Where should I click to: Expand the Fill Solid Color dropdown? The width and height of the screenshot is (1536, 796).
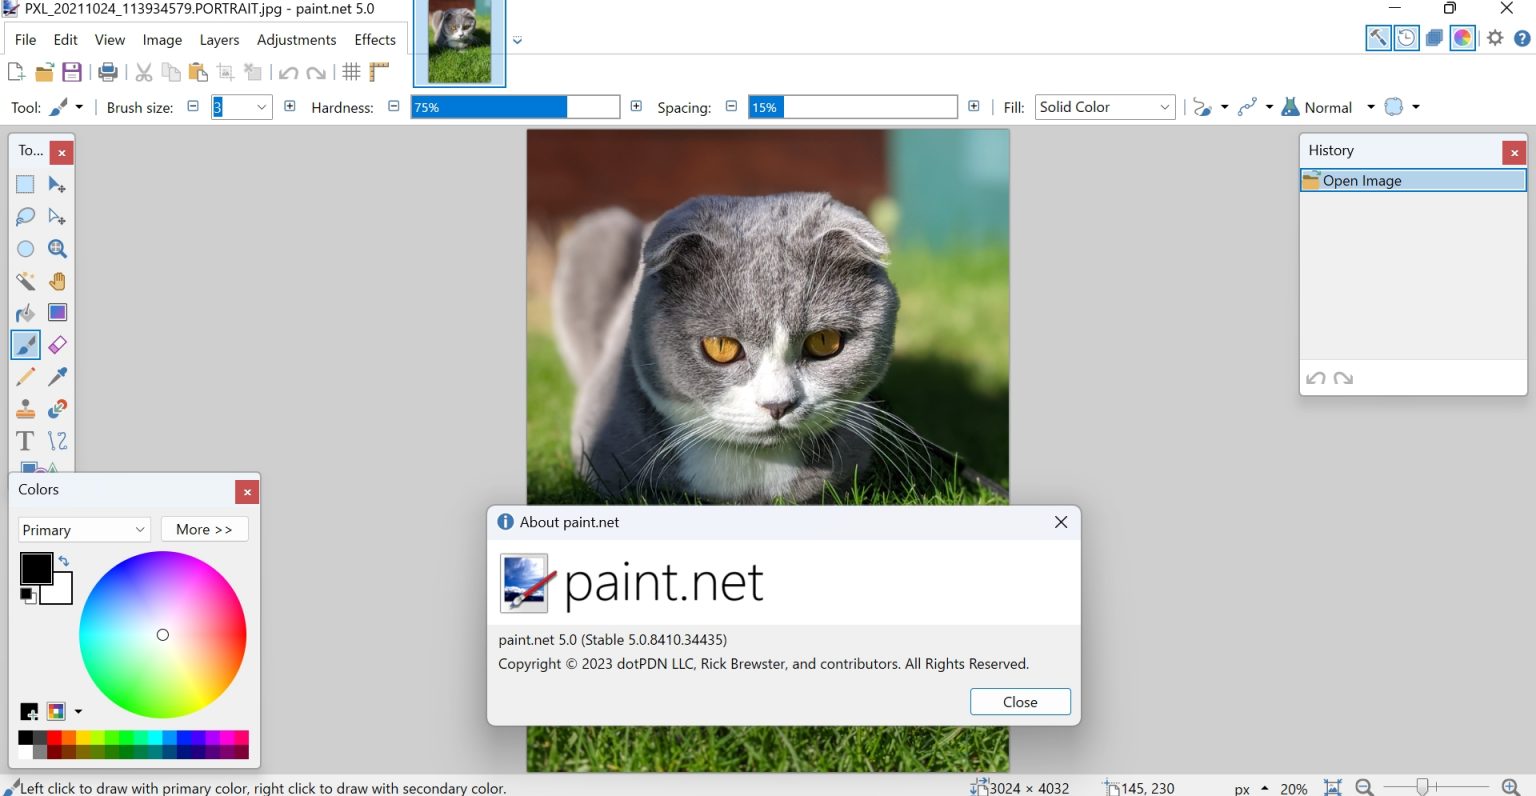pyautogui.click(x=1104, y=107)
